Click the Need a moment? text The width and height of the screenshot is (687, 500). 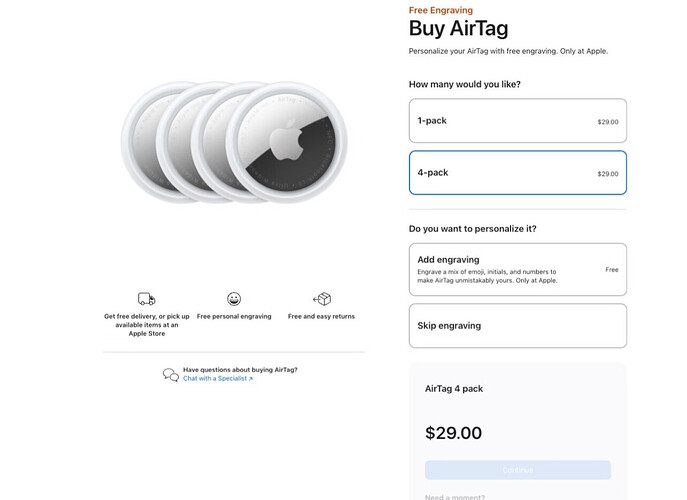tap(455, 497)
